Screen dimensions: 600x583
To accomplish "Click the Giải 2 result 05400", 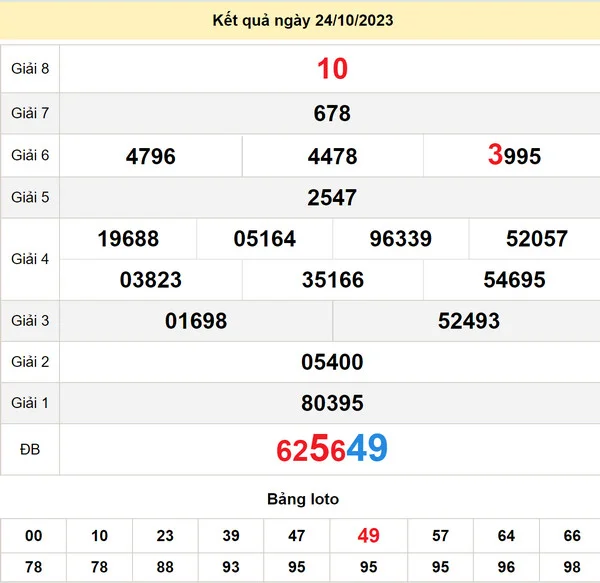I will pyautogui.click(x=332, y=362).
